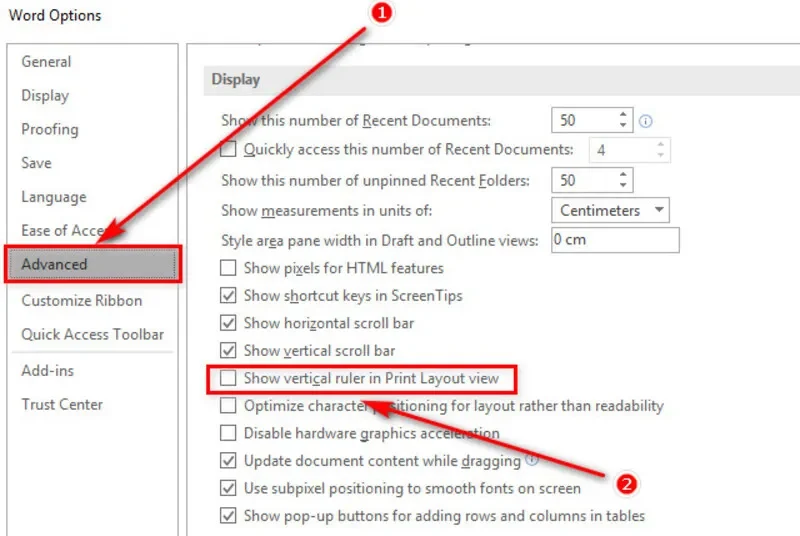Click the Style area pane width field

tap(615, 240)
